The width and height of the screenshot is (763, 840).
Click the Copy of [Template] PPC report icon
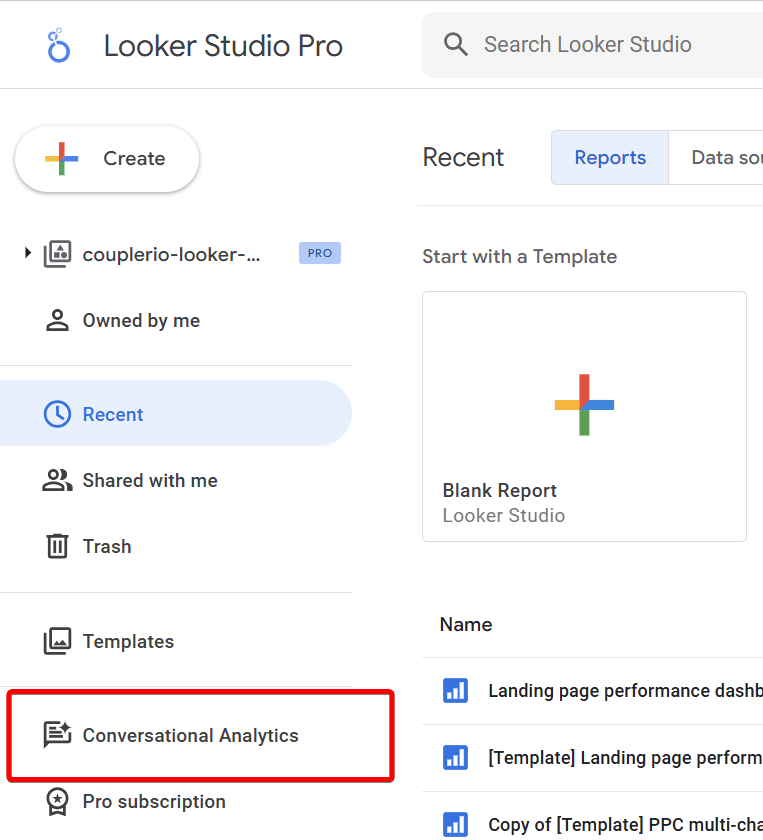coord(455,824)
